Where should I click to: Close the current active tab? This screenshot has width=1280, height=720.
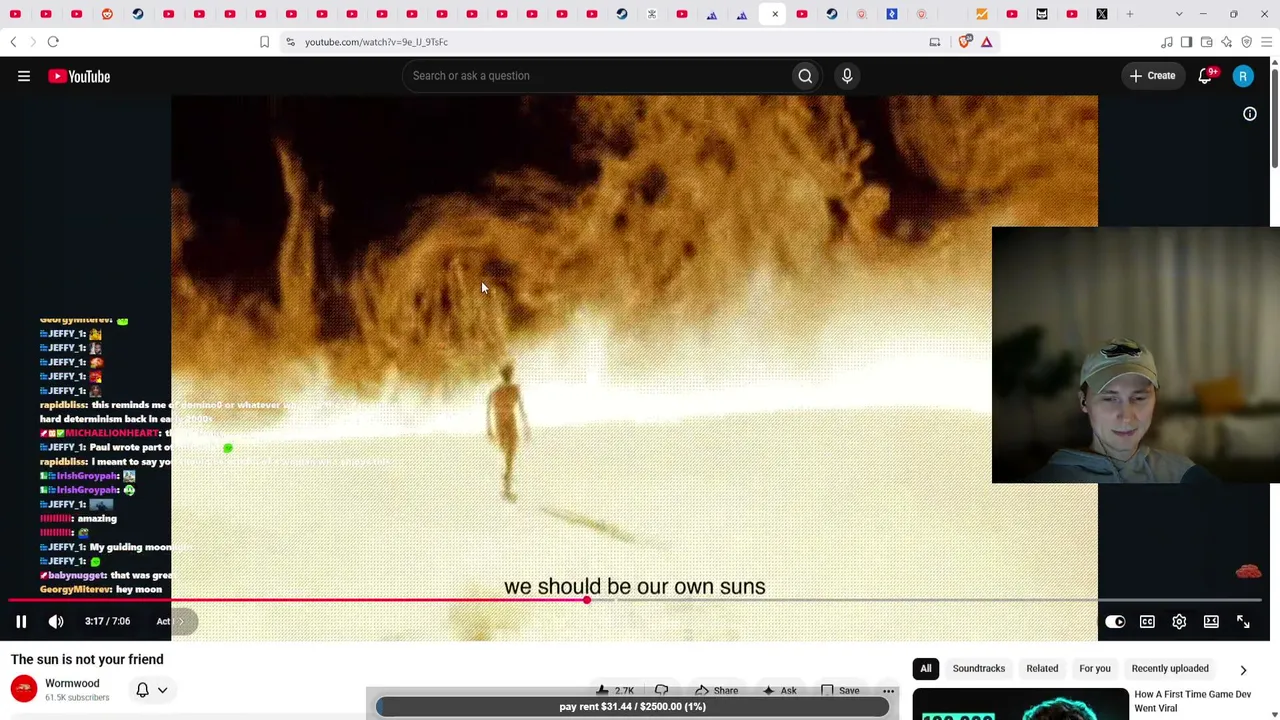pos(775,14)
